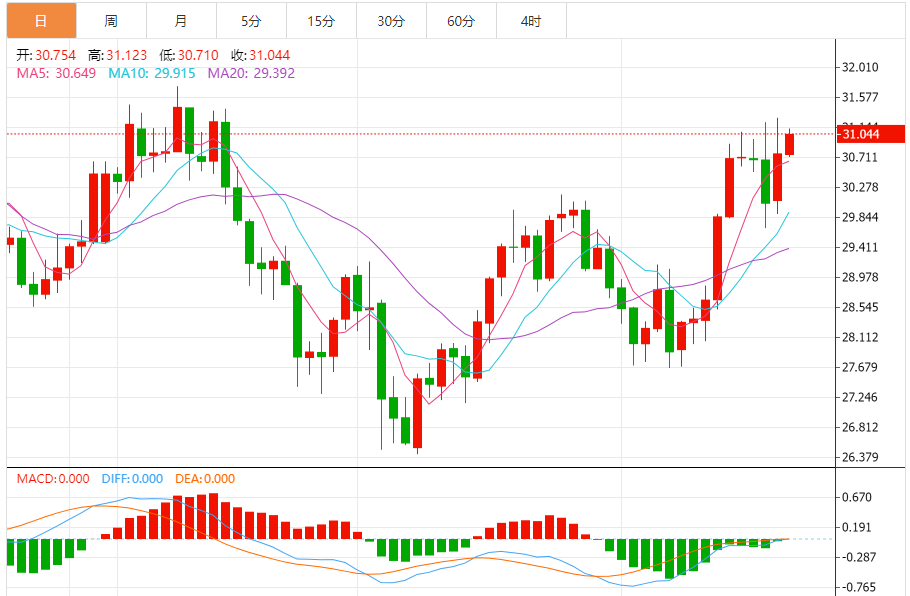Screen dimensions: 910x596
Task: Click the open price value 30.754
Action: (x=55, y=55)
